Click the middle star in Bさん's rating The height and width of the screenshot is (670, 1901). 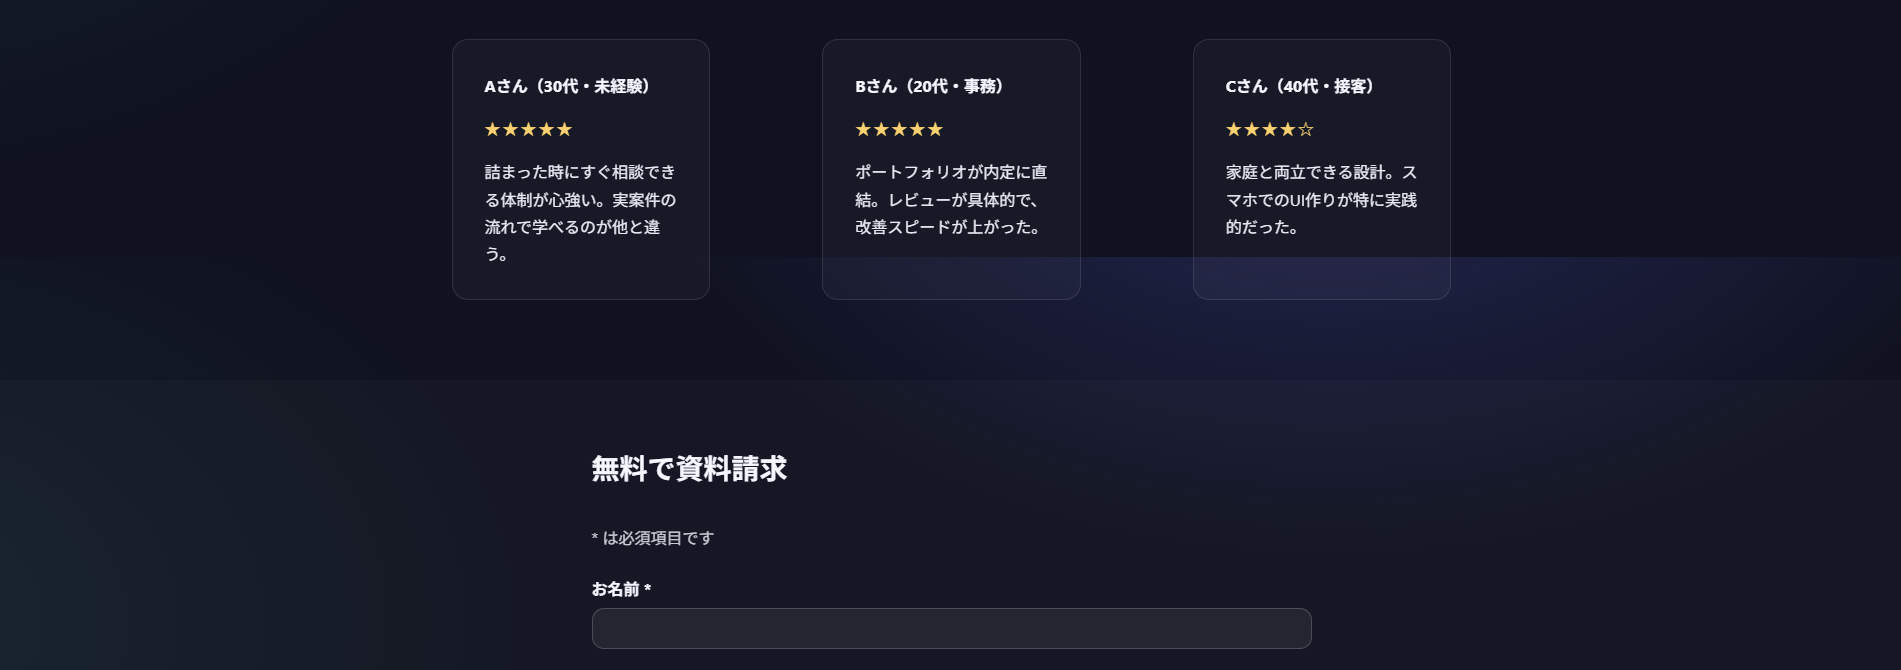(899, 129)
